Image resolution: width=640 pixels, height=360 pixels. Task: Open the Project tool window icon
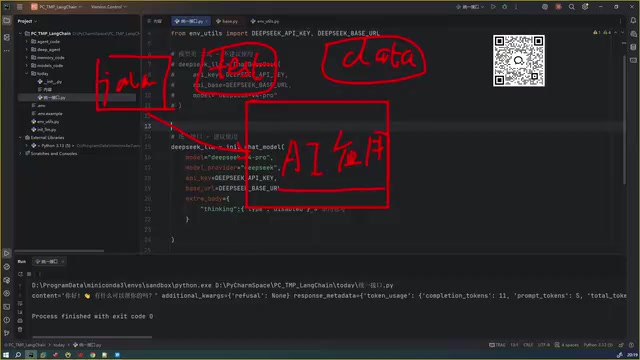(7, 21)
